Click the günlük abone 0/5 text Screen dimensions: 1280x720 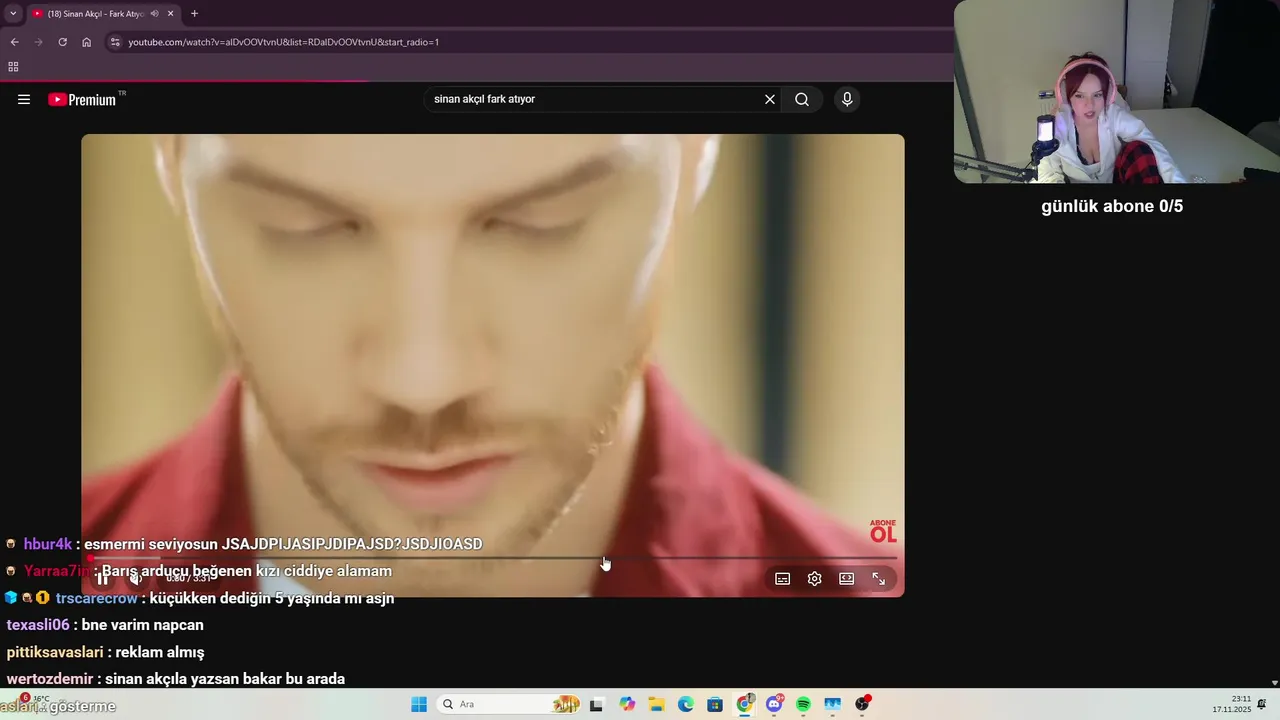1112,206
